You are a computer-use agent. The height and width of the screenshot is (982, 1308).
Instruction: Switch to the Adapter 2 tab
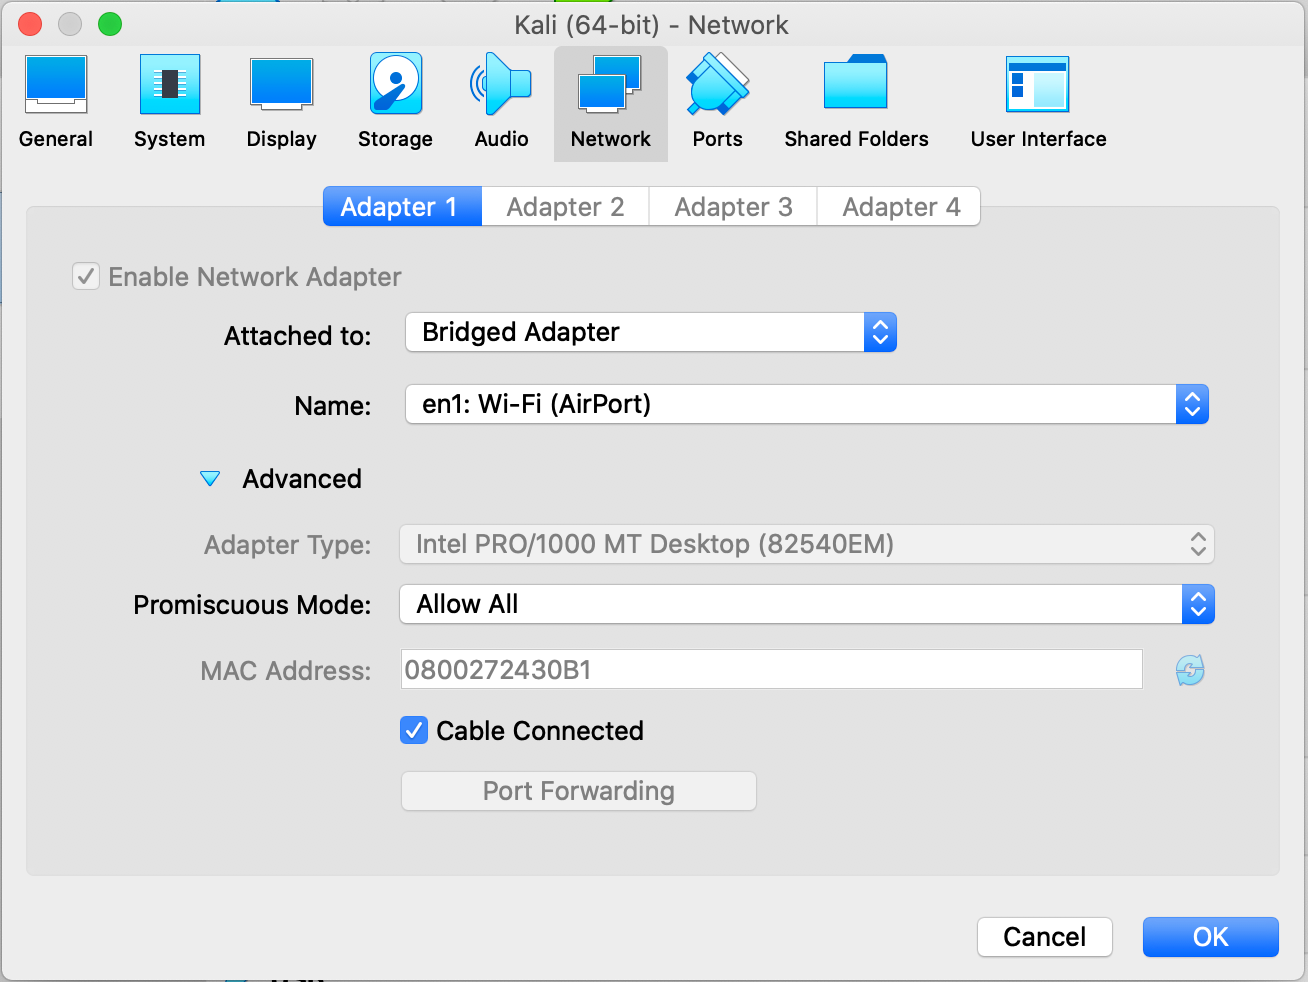[x=565, y=207]
